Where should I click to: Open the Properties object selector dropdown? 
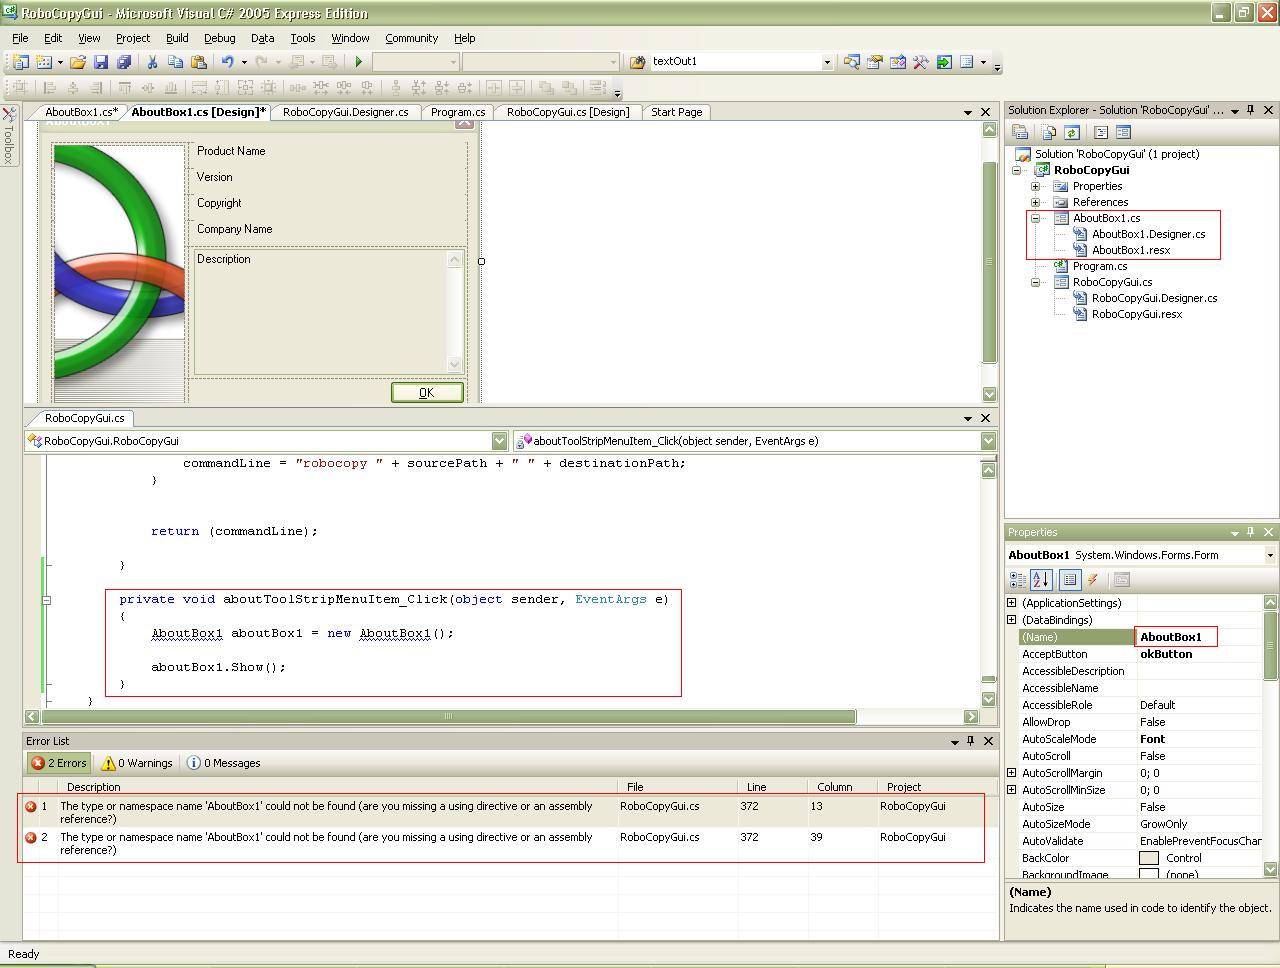[1270, 555]
